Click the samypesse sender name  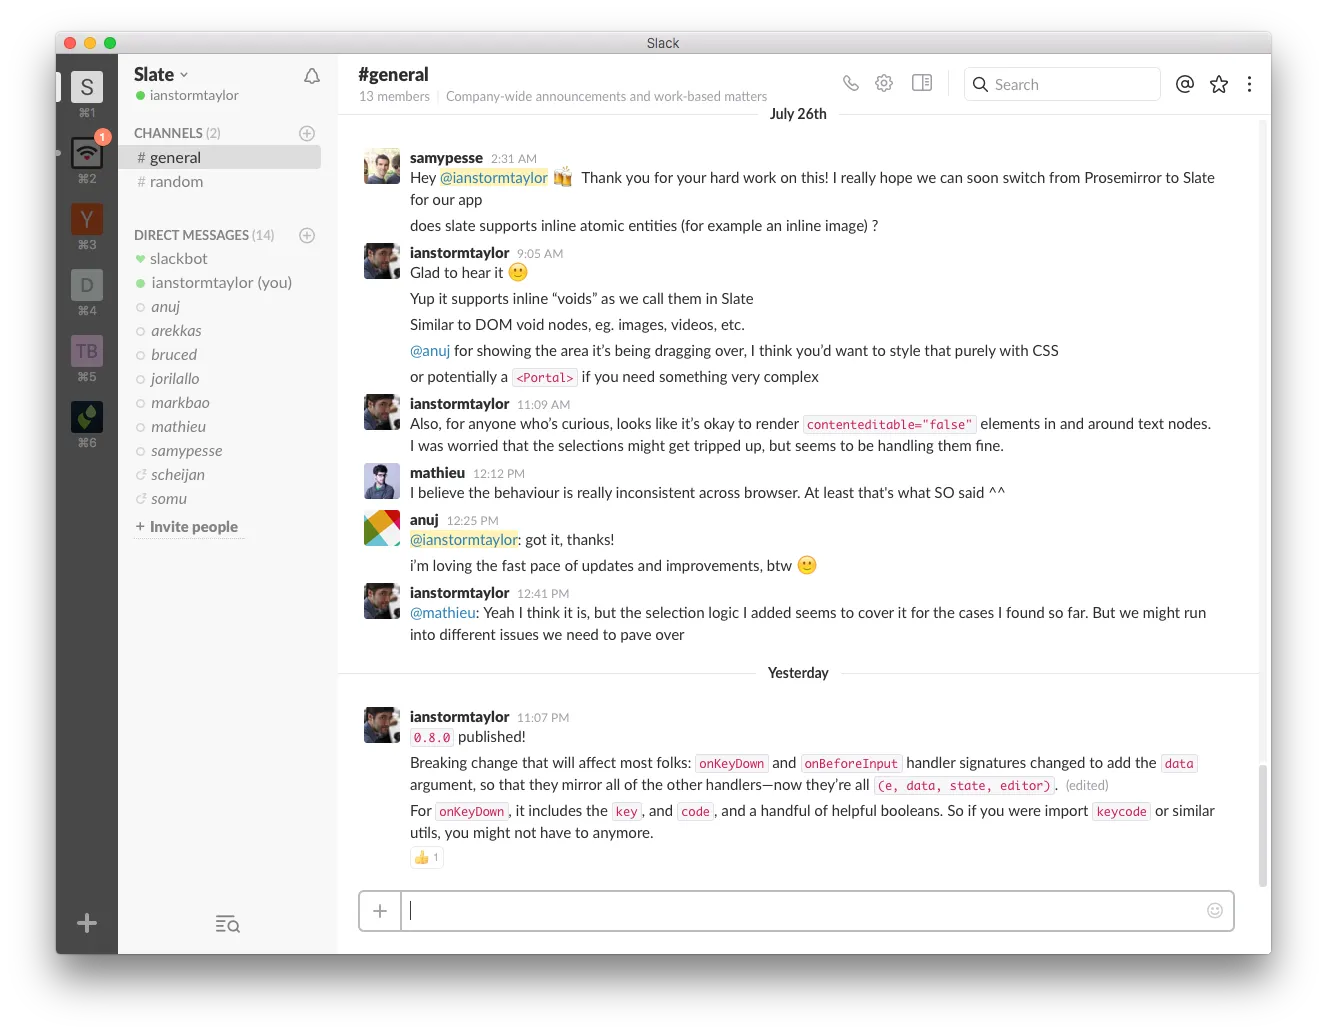coord(446,157)
